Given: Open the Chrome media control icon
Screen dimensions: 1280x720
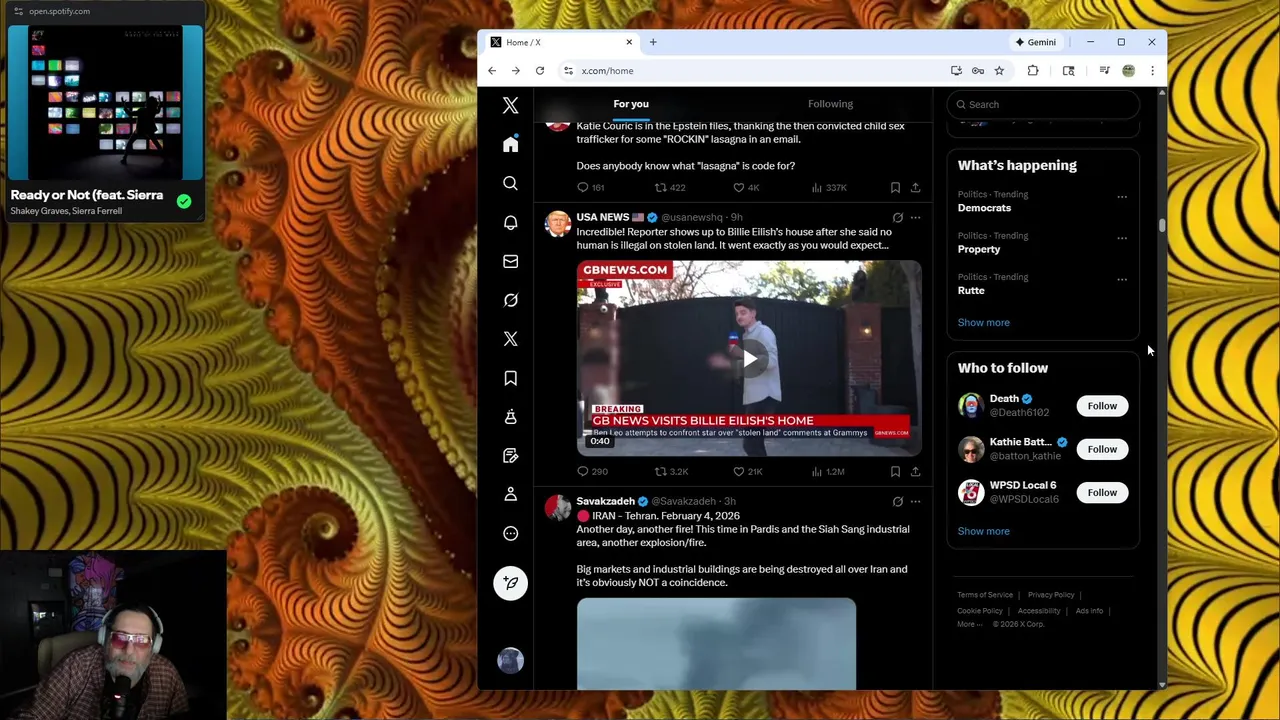Looking at the screenshot, I should click(x=1104, y=71).
